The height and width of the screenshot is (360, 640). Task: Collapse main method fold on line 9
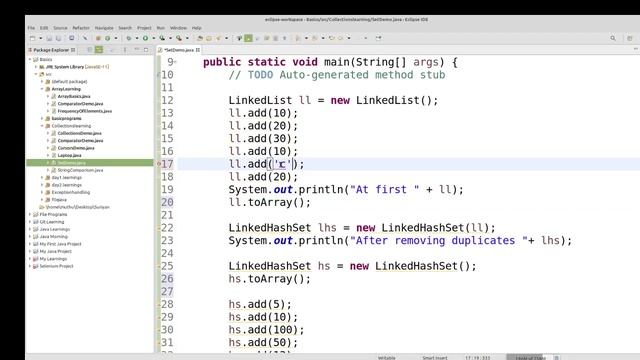[175, 62]
